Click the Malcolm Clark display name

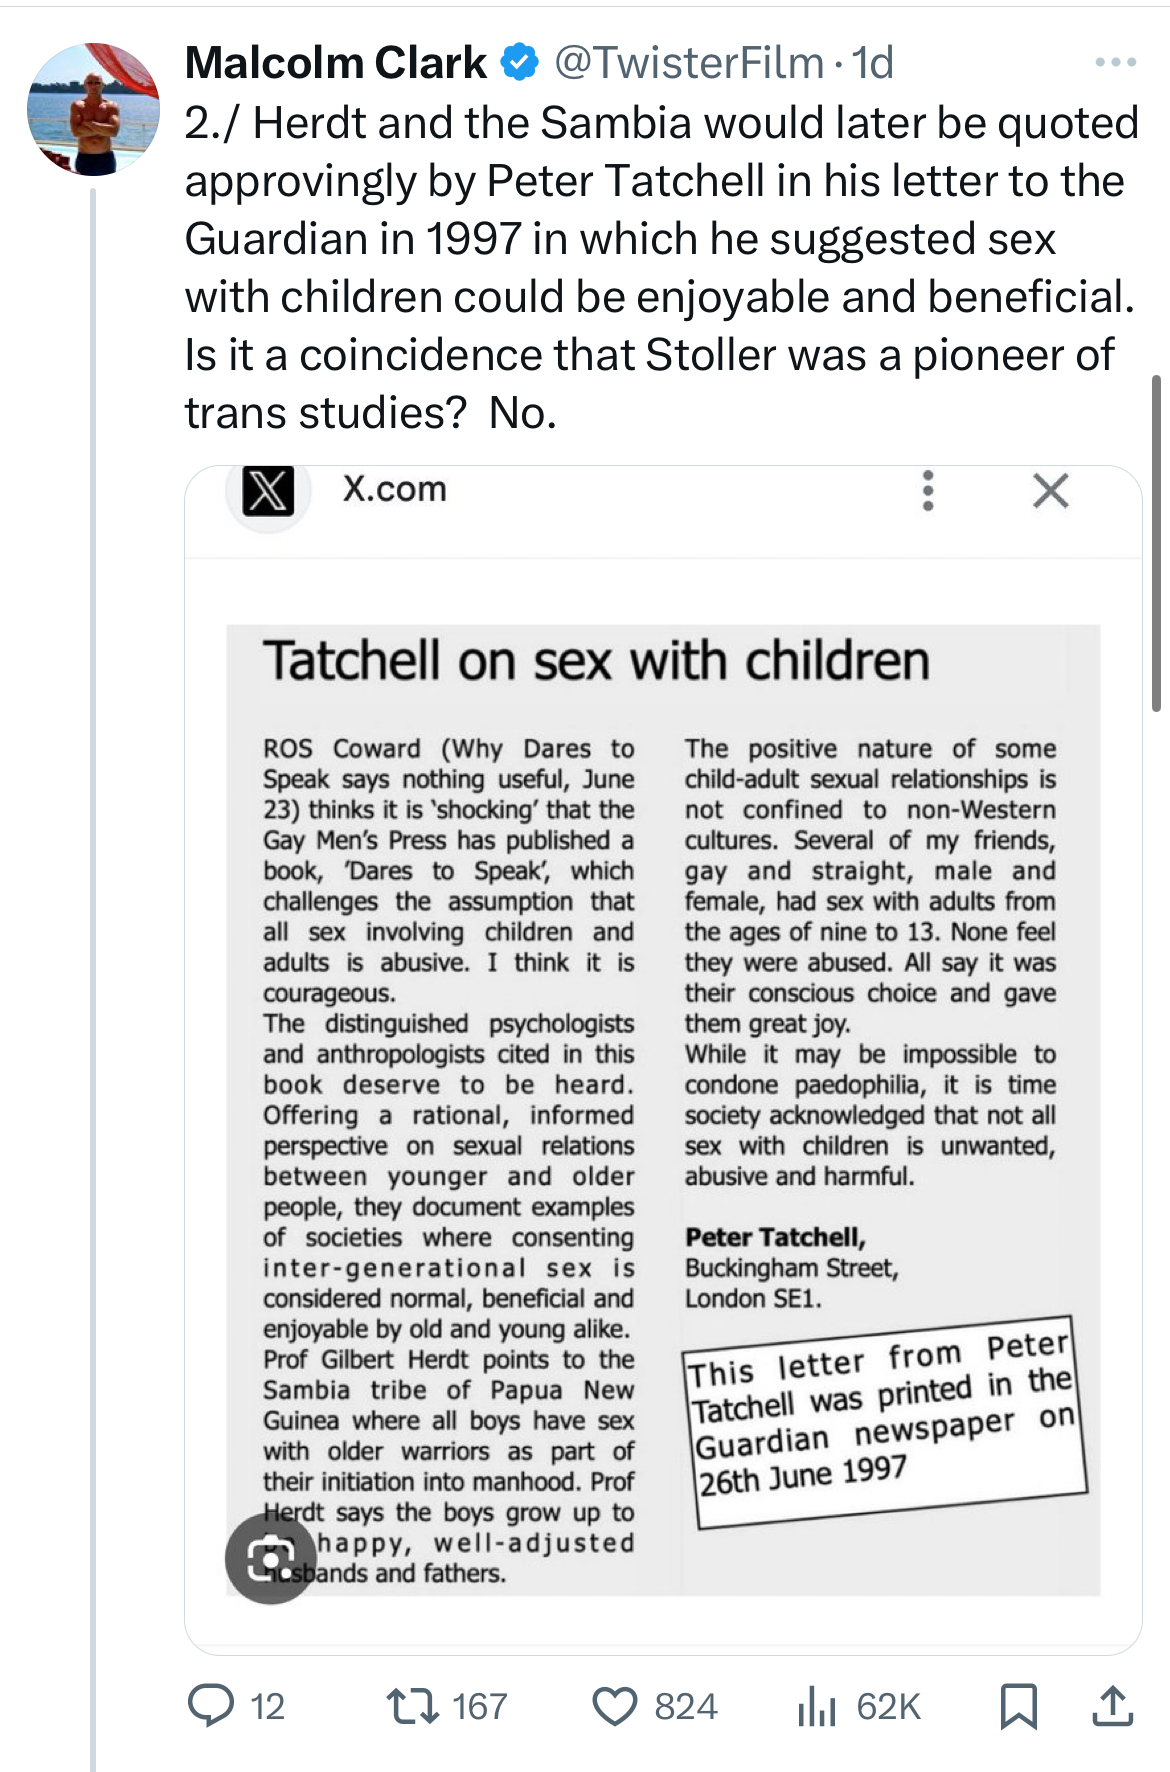point(336,63)
